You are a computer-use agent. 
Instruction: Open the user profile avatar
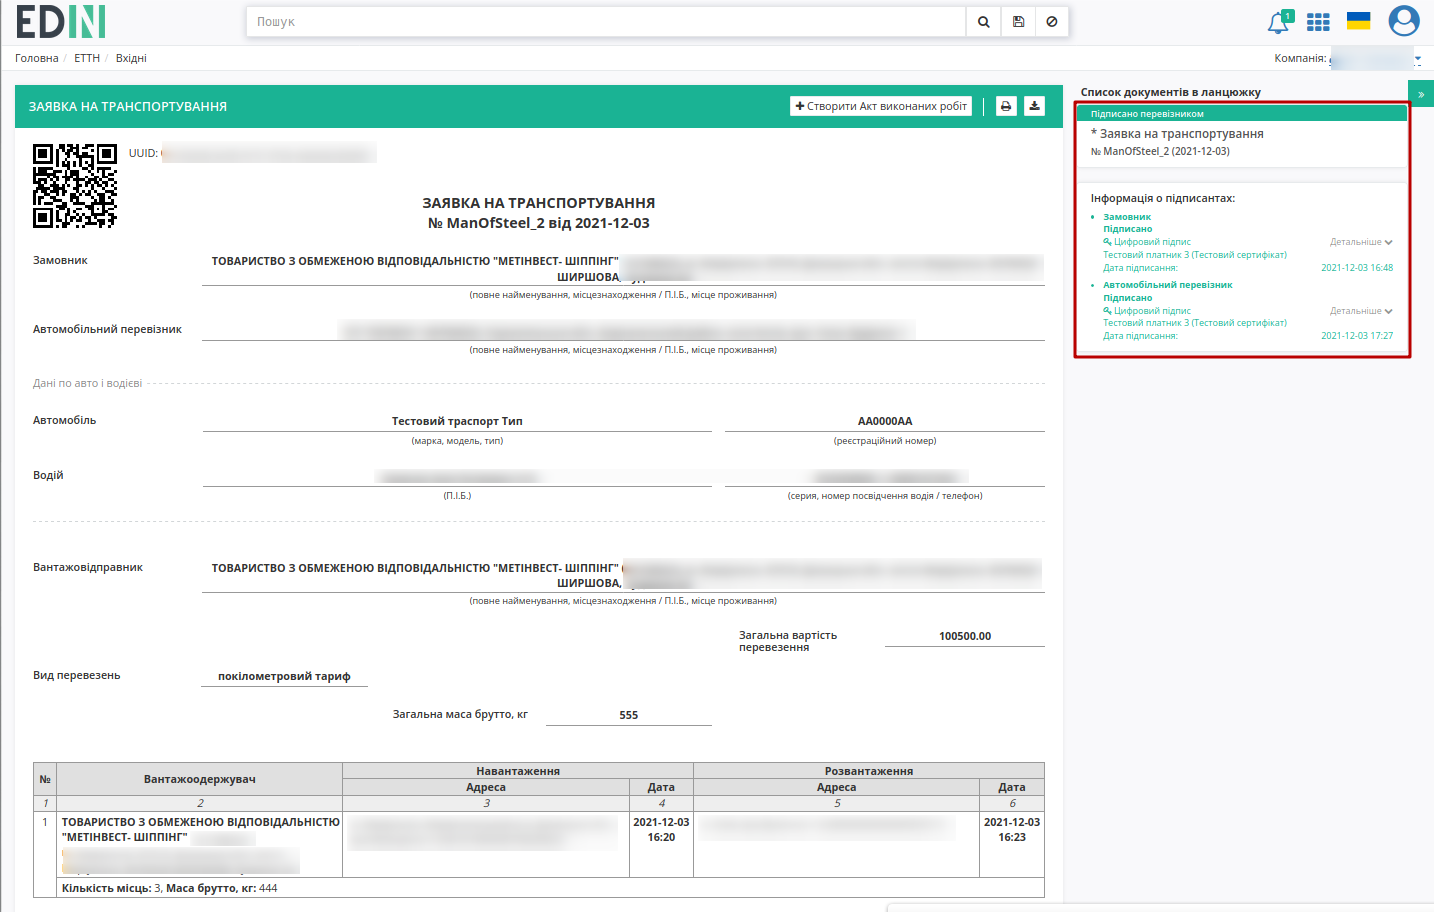[1404, 21]
